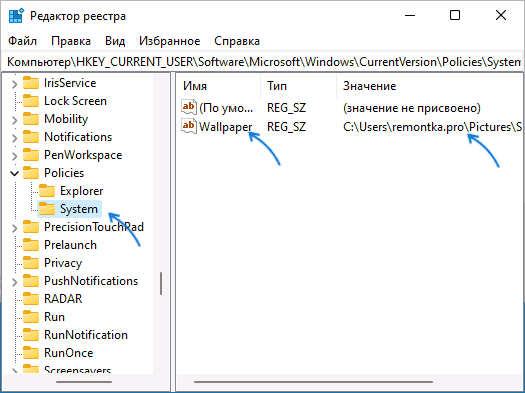Click the Registry Editor title bar icon
The width and height of the screenshot is (525, 393).
(x=16, y=16)
